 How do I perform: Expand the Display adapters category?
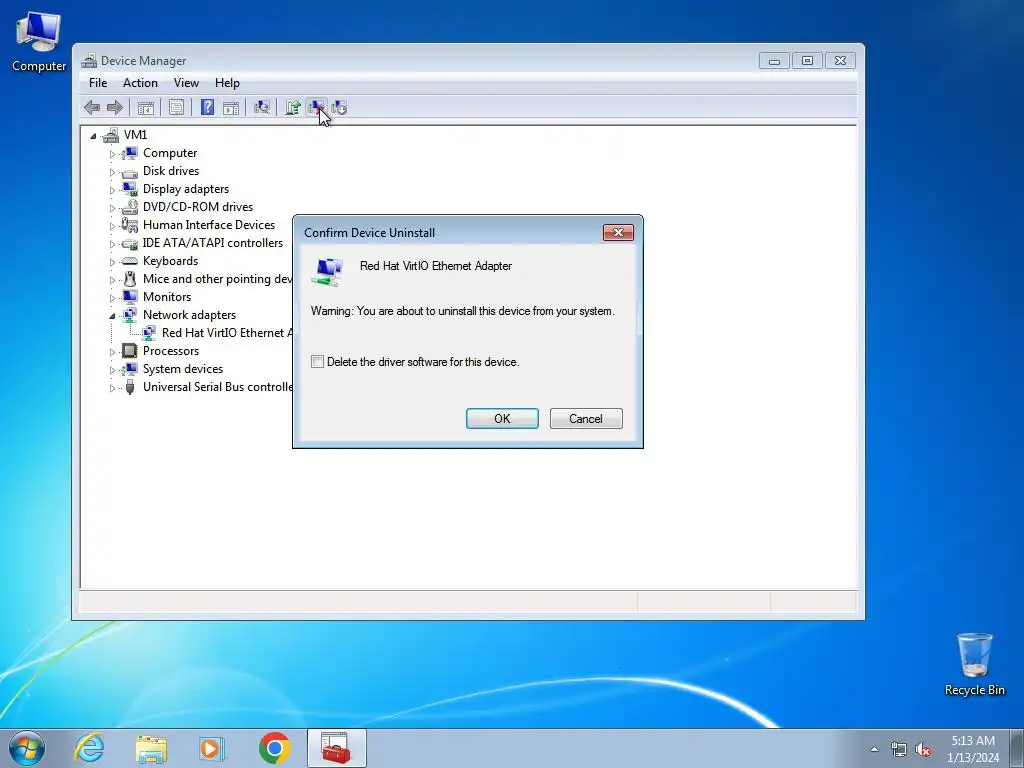click(112, 190)
